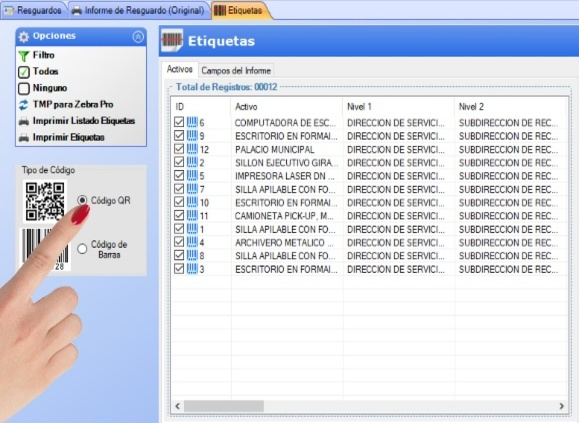
Task: Click printer icon beside Imprimir Etiquetas
Action: pyautogui.click(x=24, y=138)
